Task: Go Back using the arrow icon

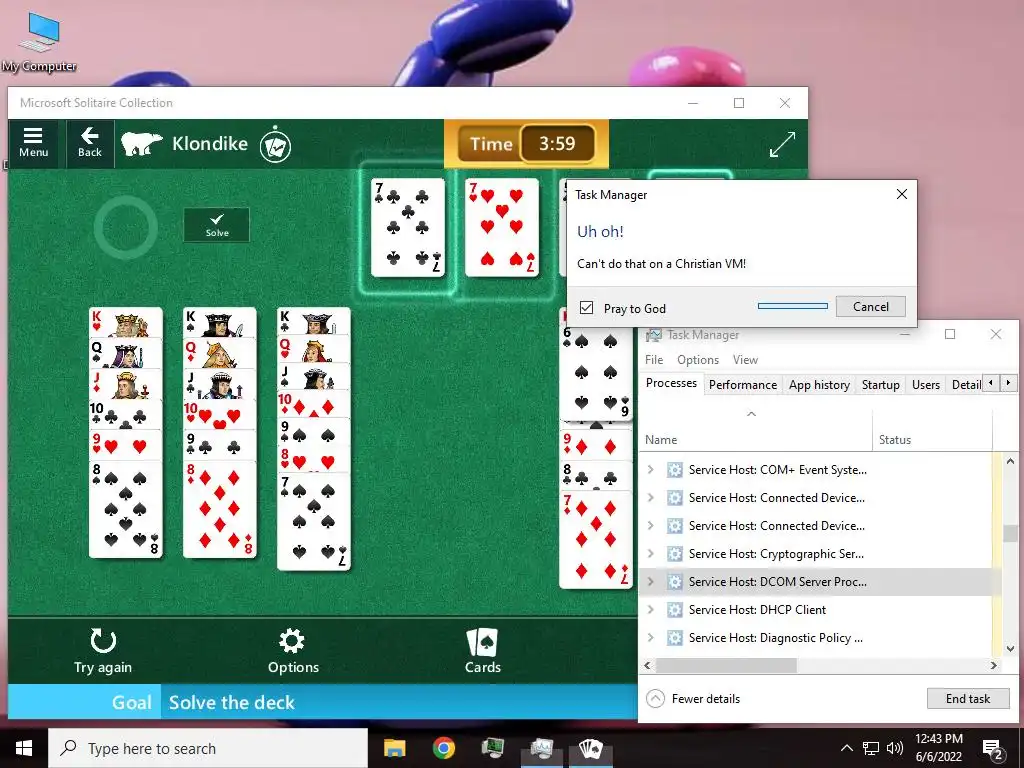Action: click(x=89, y=143)
